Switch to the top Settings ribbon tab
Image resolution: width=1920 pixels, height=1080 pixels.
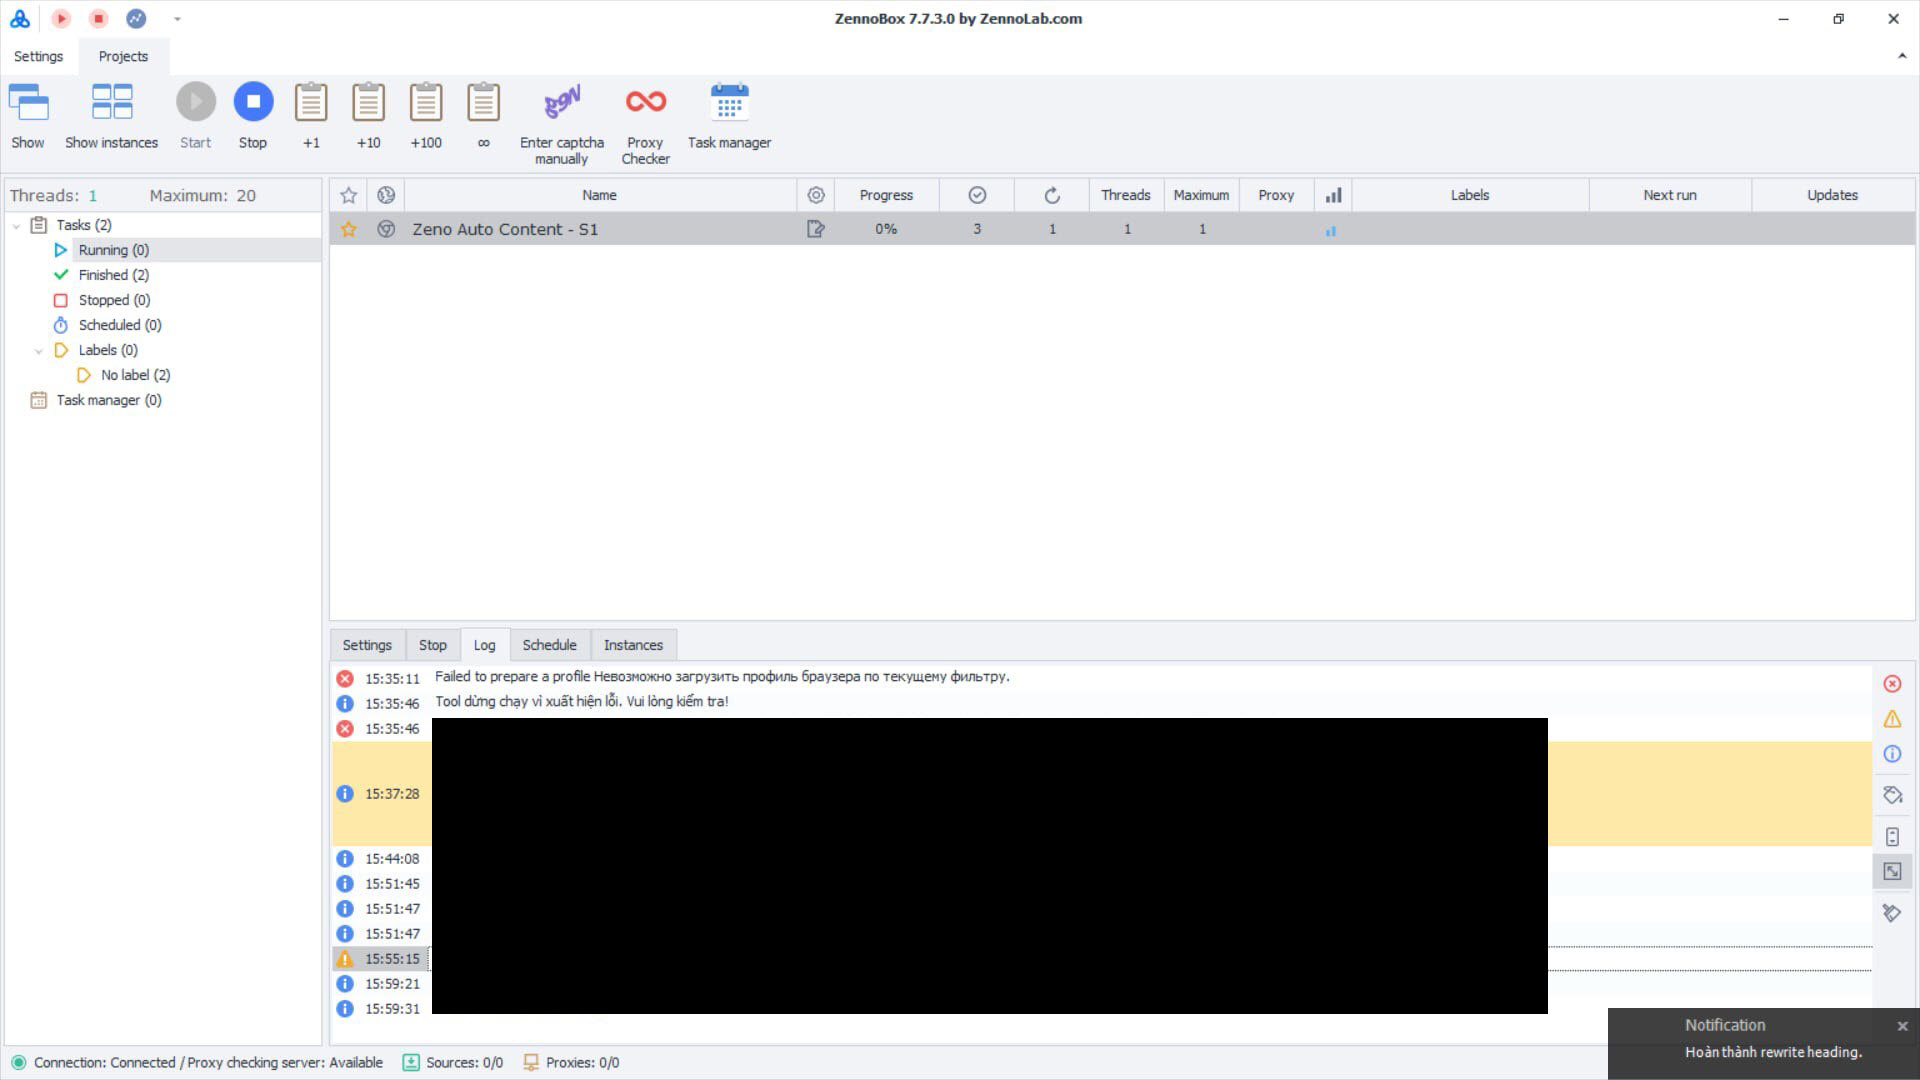coord(38,56)
